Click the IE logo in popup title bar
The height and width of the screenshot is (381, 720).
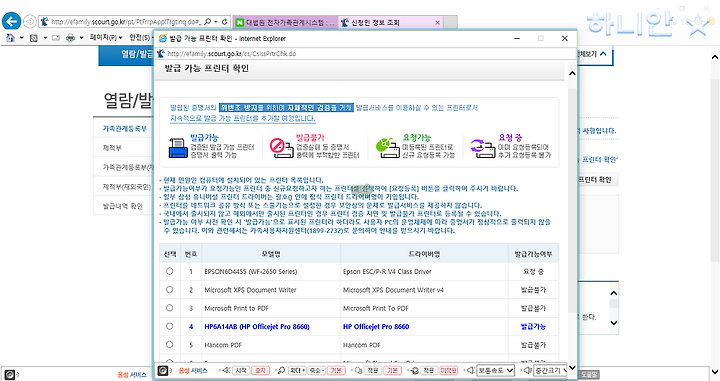[x=163, y=39]
